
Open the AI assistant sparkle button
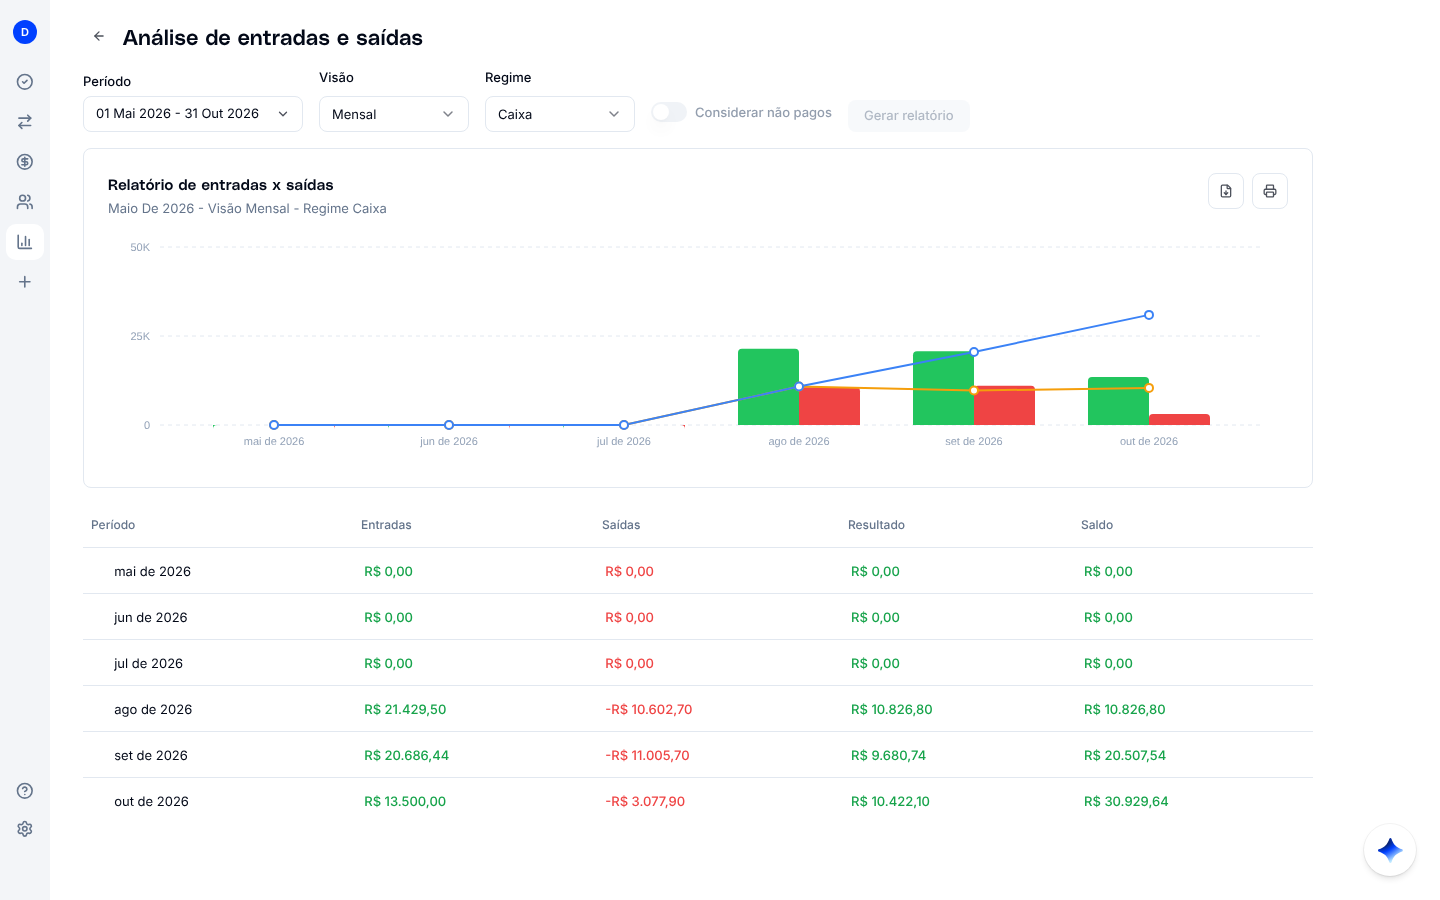pos(1390,850)
